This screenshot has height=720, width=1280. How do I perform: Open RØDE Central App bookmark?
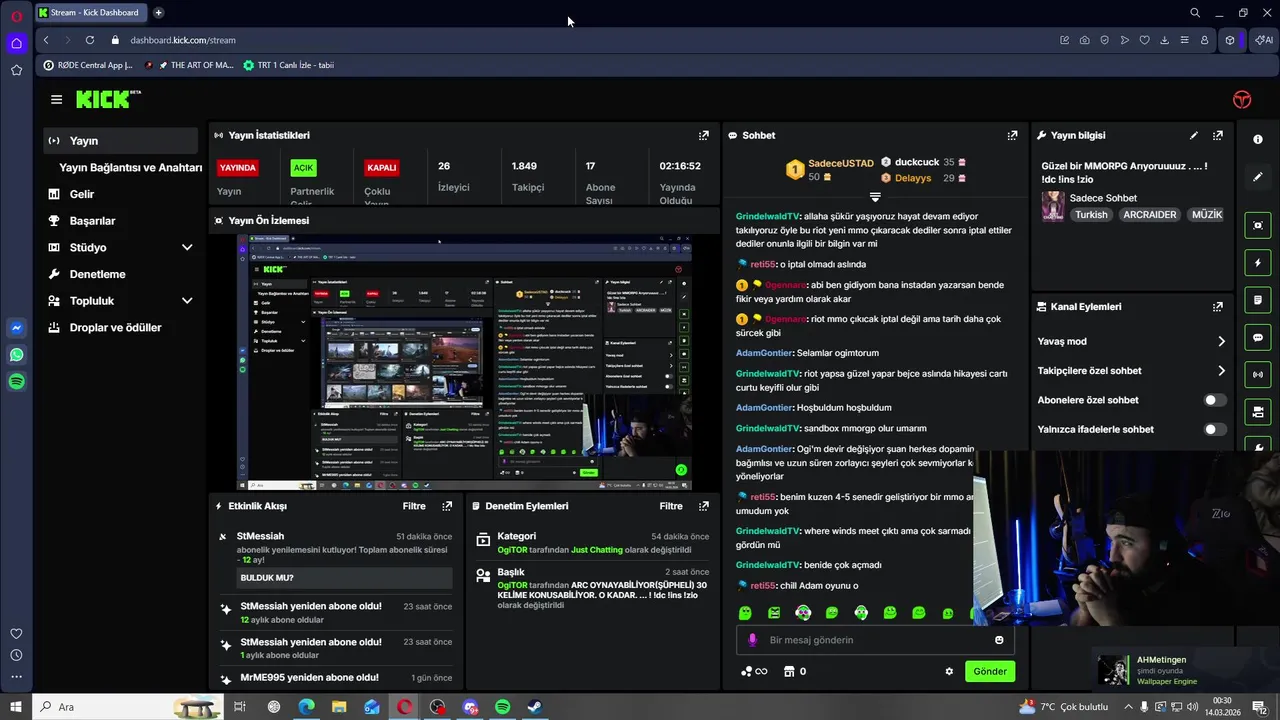click(88, 65)
